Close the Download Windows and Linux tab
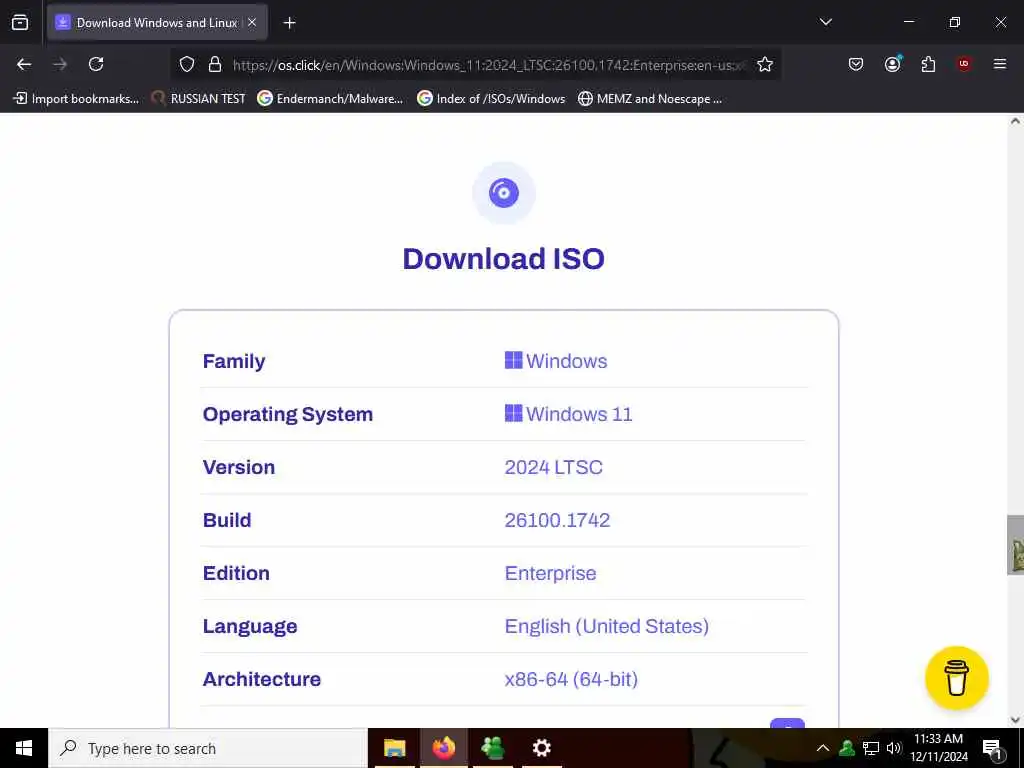The image size is (1024, 768). pyautogui.click(x=252, y=22)
